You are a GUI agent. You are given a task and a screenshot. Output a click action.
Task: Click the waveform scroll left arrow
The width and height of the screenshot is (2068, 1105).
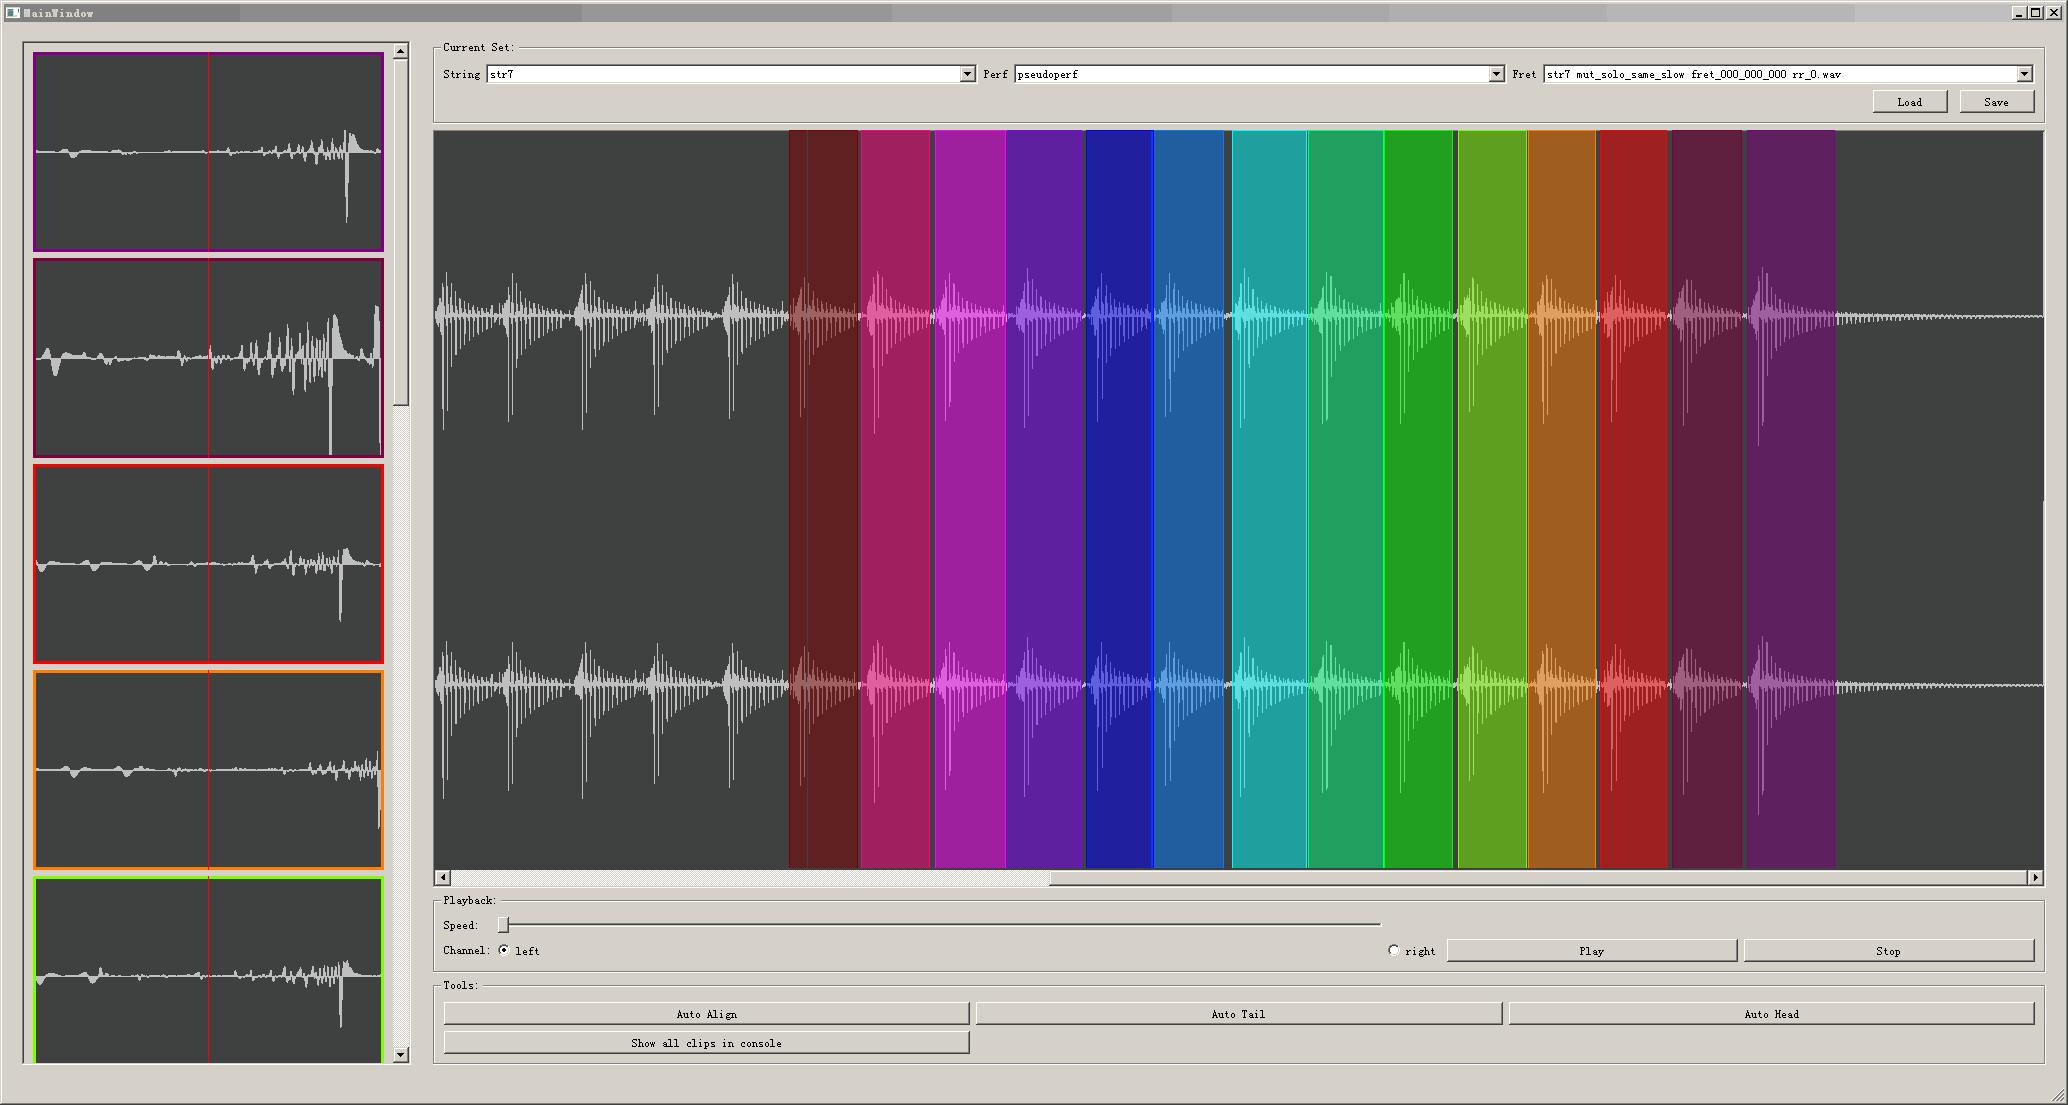(x=442, y=878)
